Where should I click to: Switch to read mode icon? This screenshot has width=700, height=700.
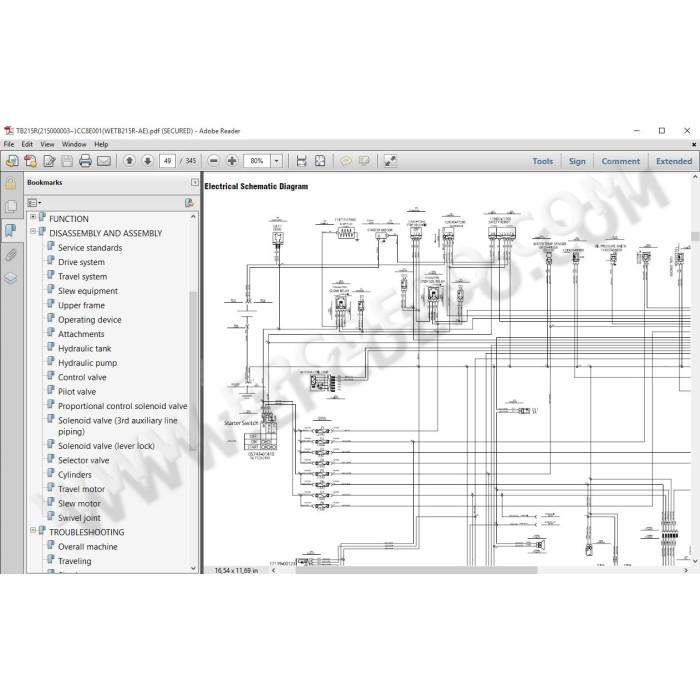click(x=390, y=161)
